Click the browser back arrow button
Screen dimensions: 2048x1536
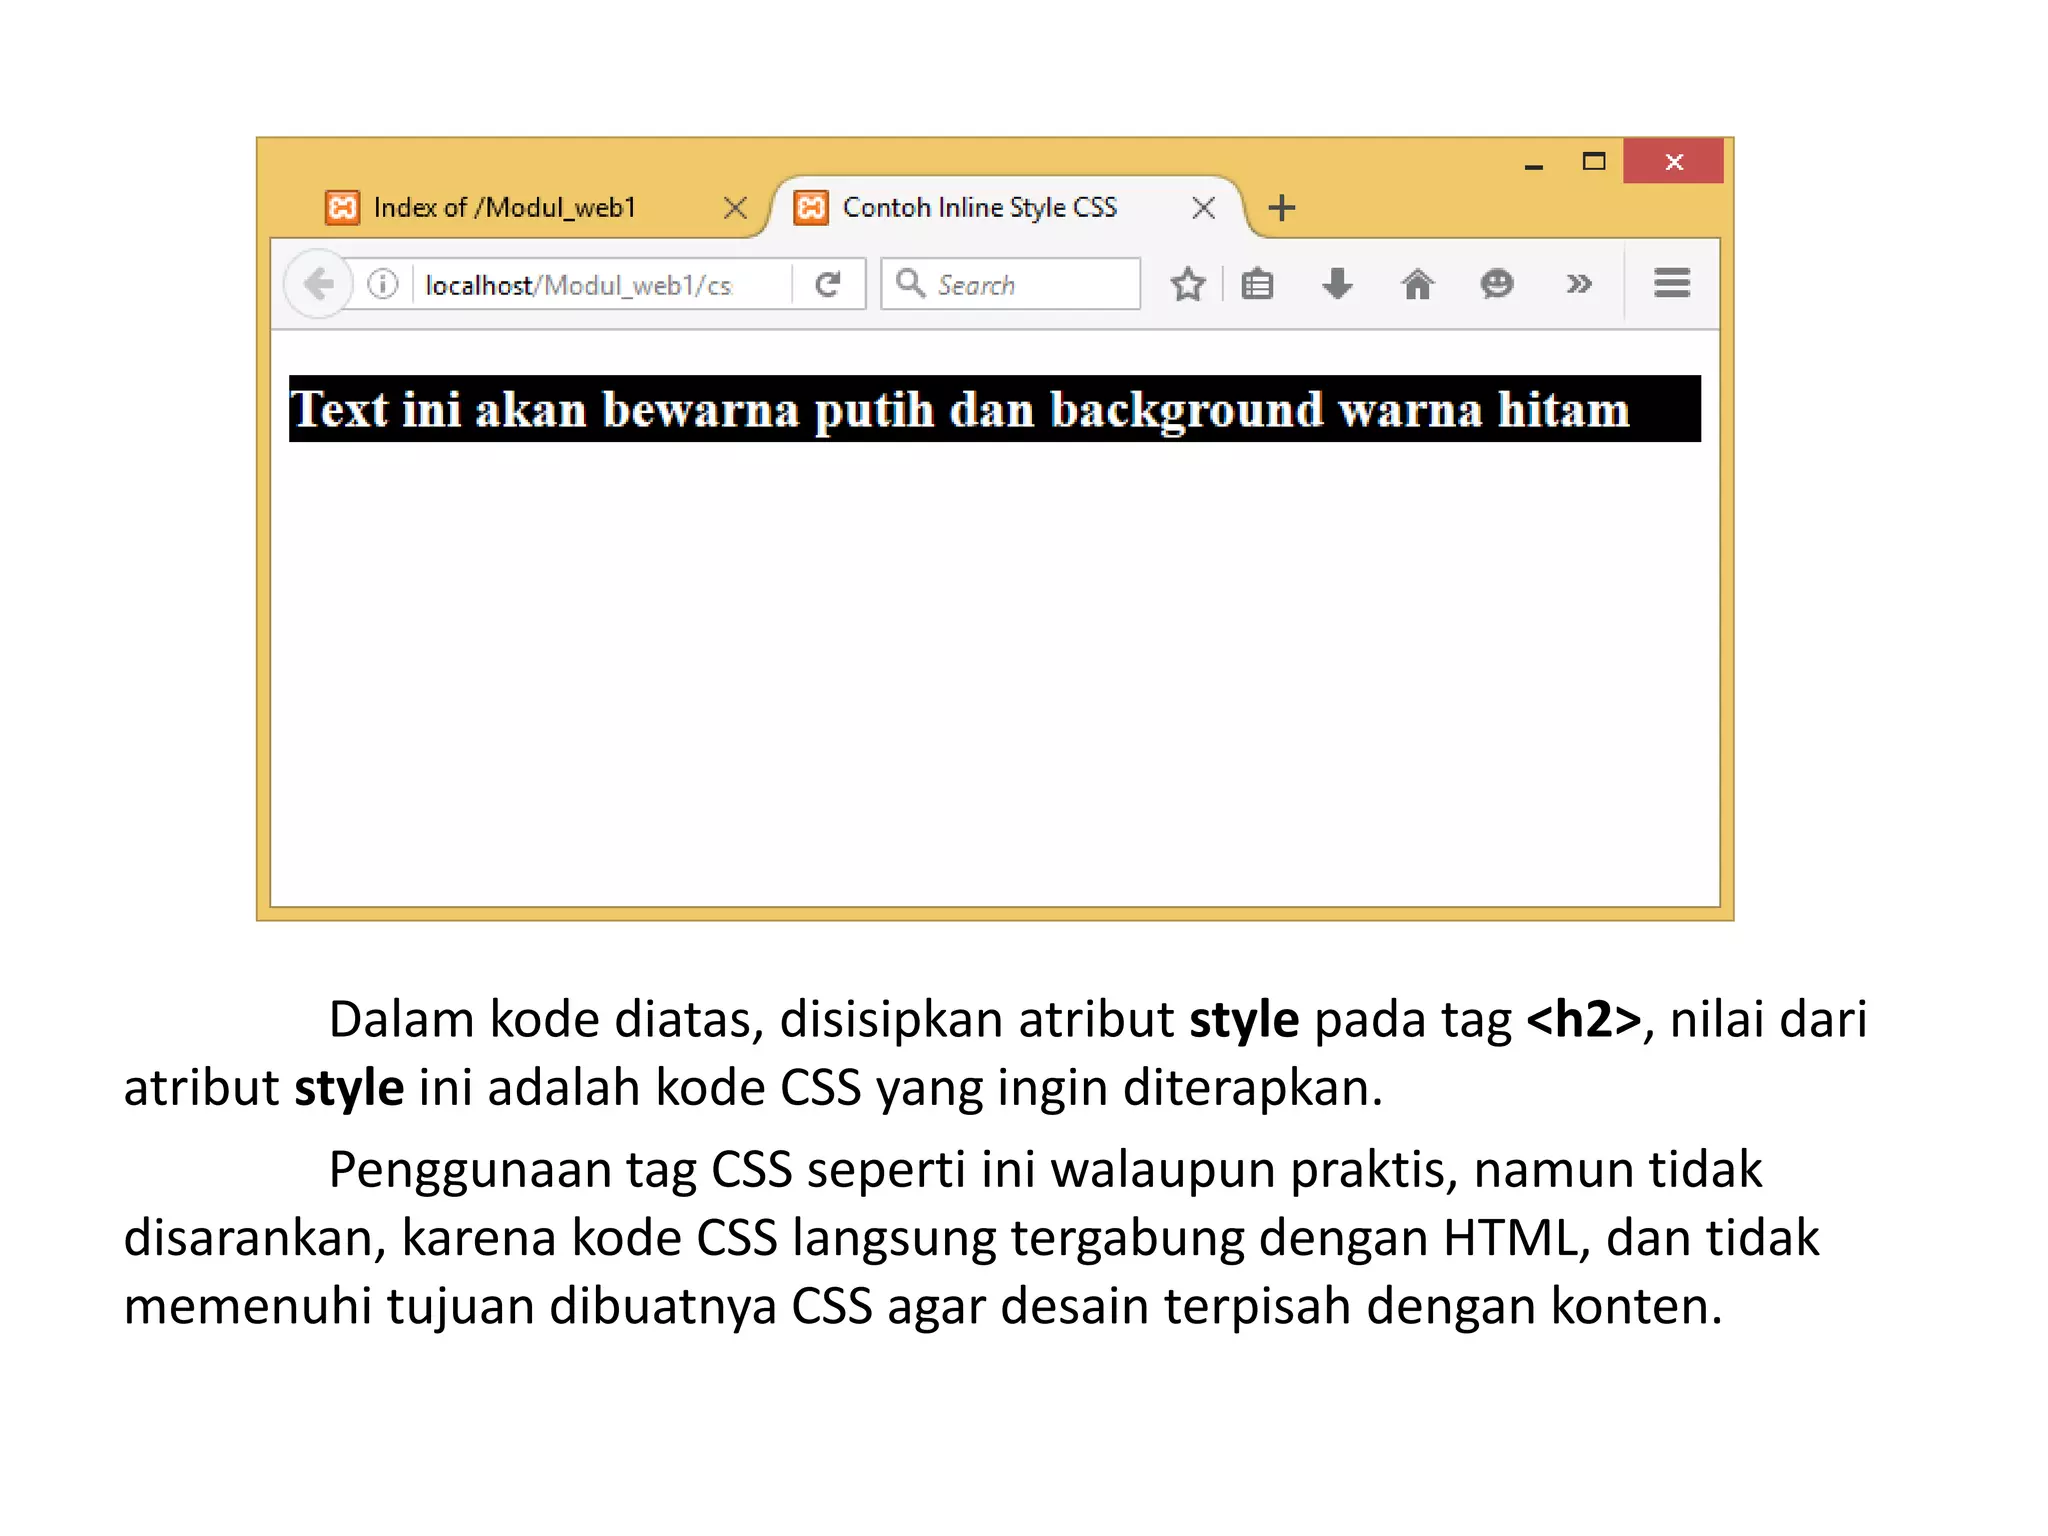click(x=319, y=284)
